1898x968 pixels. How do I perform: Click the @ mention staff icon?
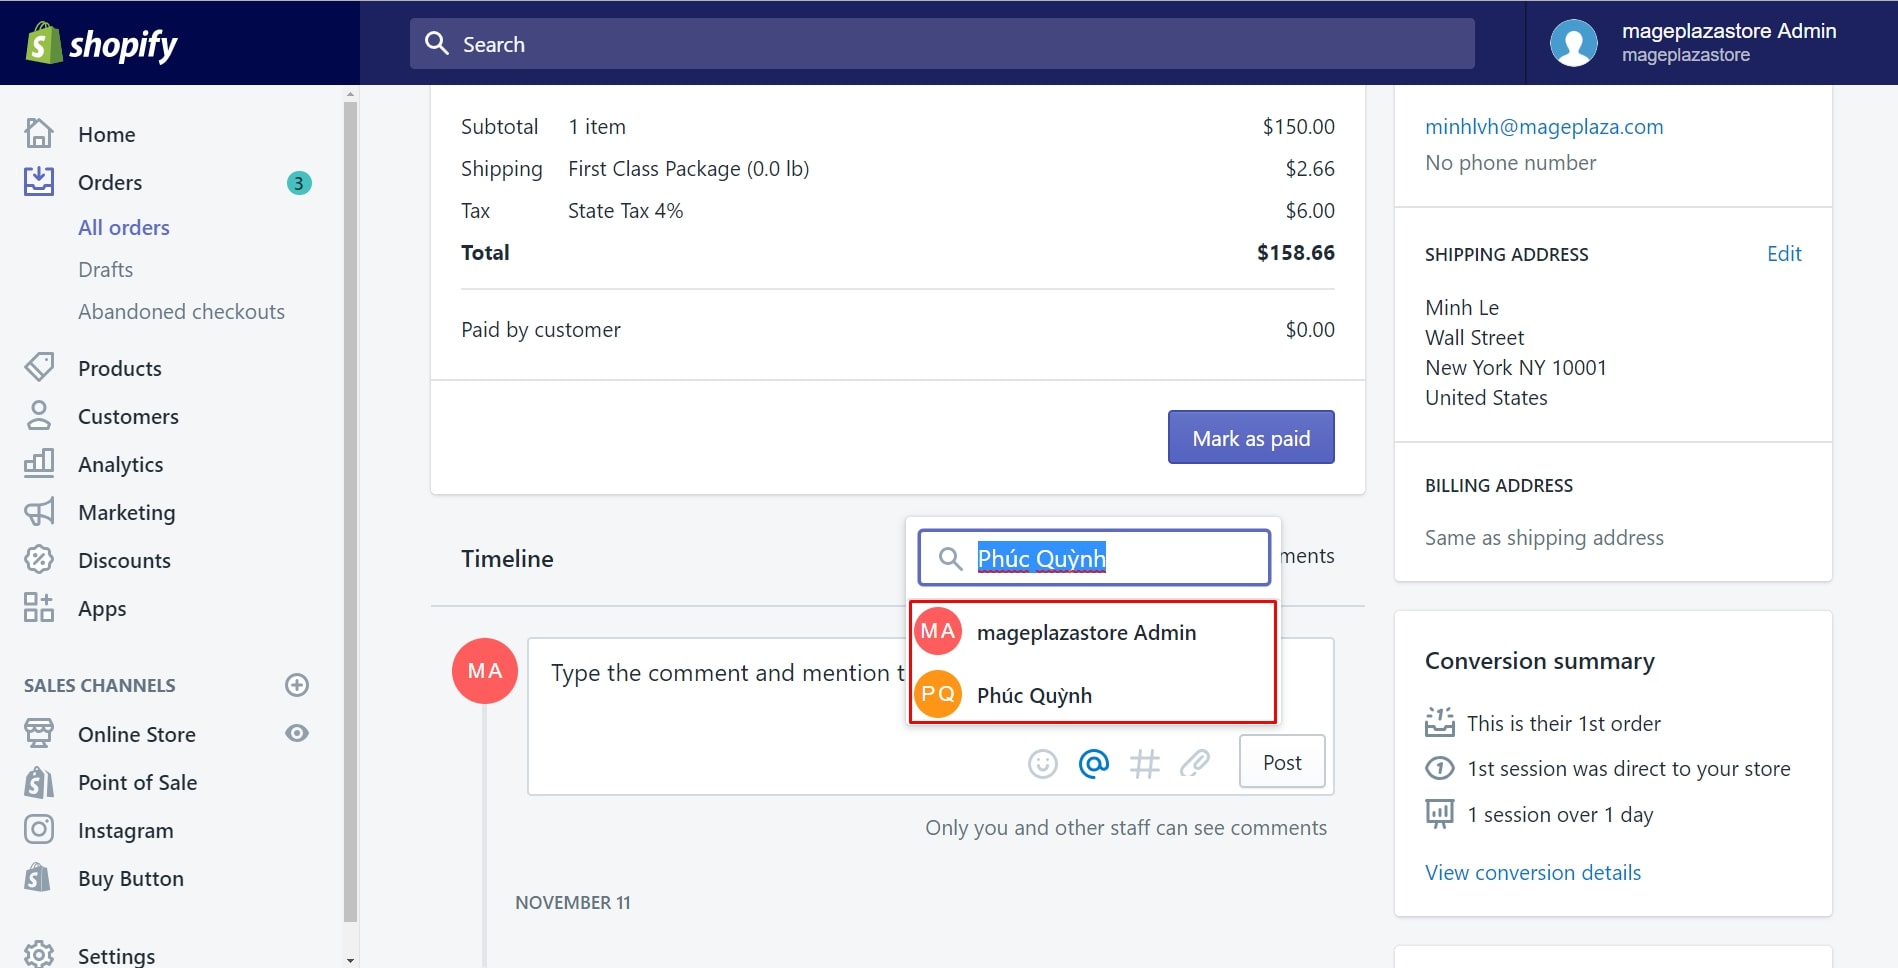click(x=1093, y=764)
